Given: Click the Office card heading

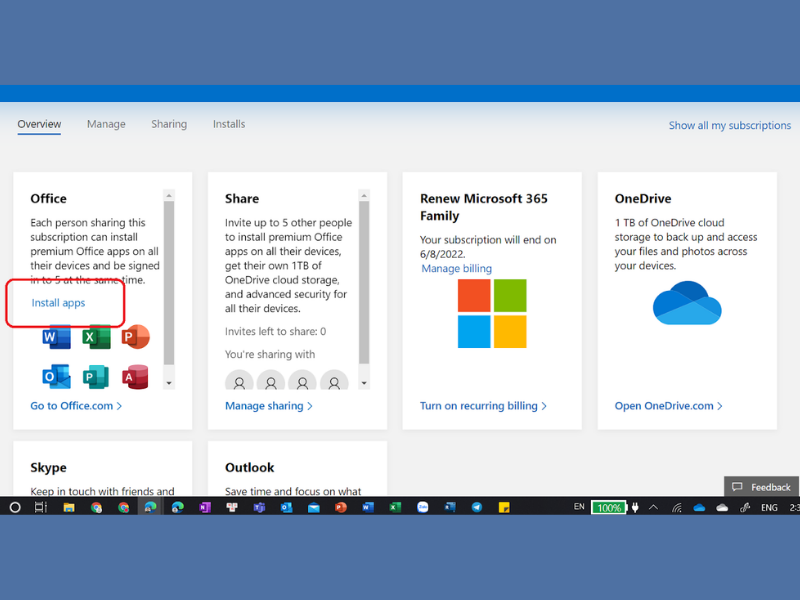Looking at the screenshot, I should (x=48, y=198).
